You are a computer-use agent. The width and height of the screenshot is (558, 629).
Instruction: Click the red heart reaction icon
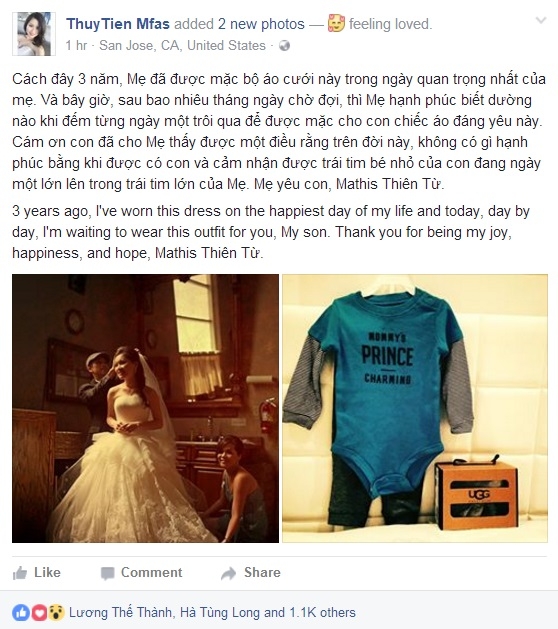tap(39, 613)
